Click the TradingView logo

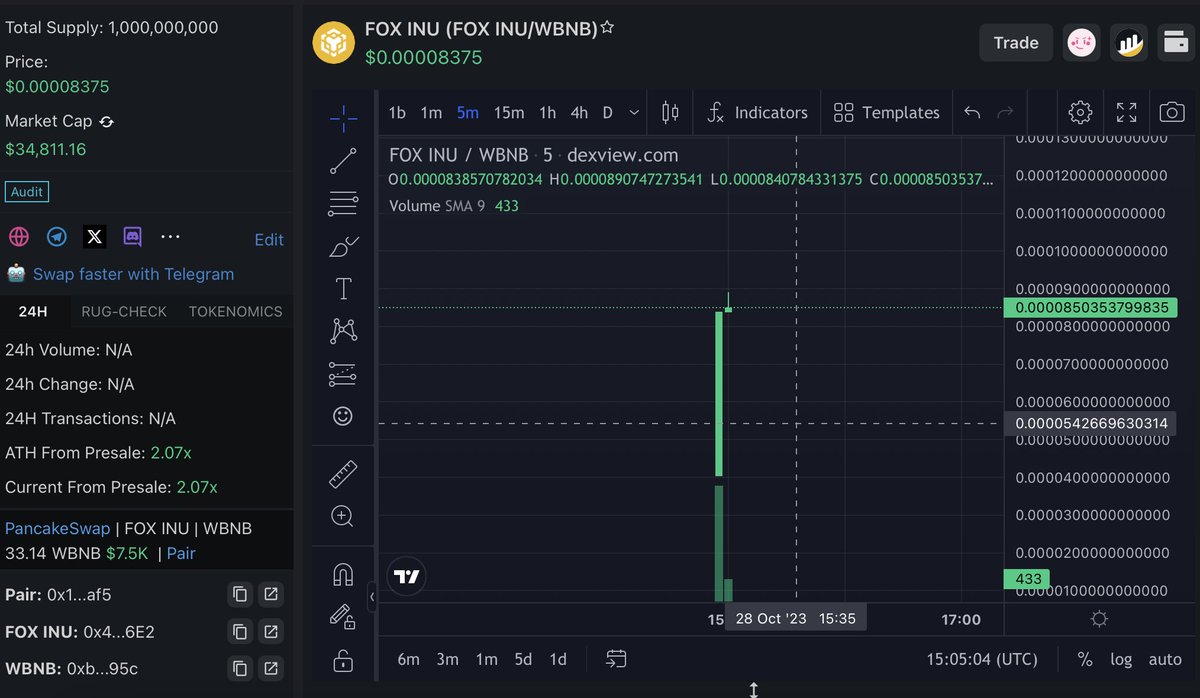tap(407, 576)
